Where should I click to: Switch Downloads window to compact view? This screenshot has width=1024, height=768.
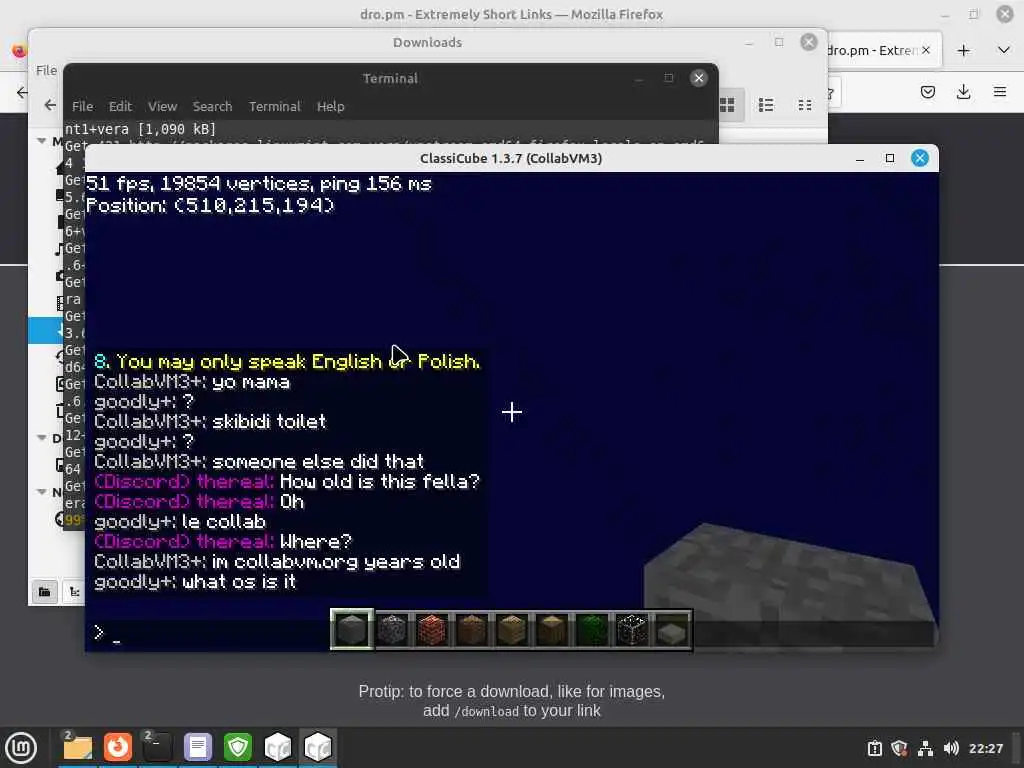[805, 104]
